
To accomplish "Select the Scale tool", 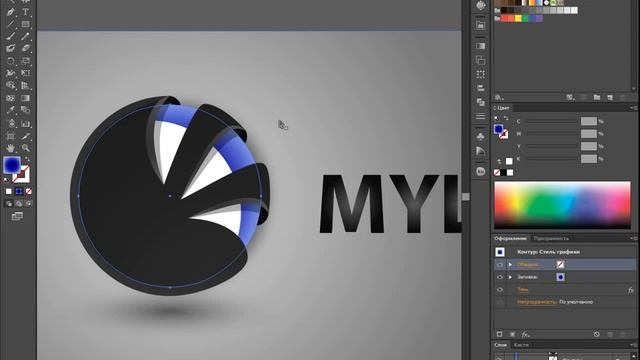I will click(x=25, y=61).
